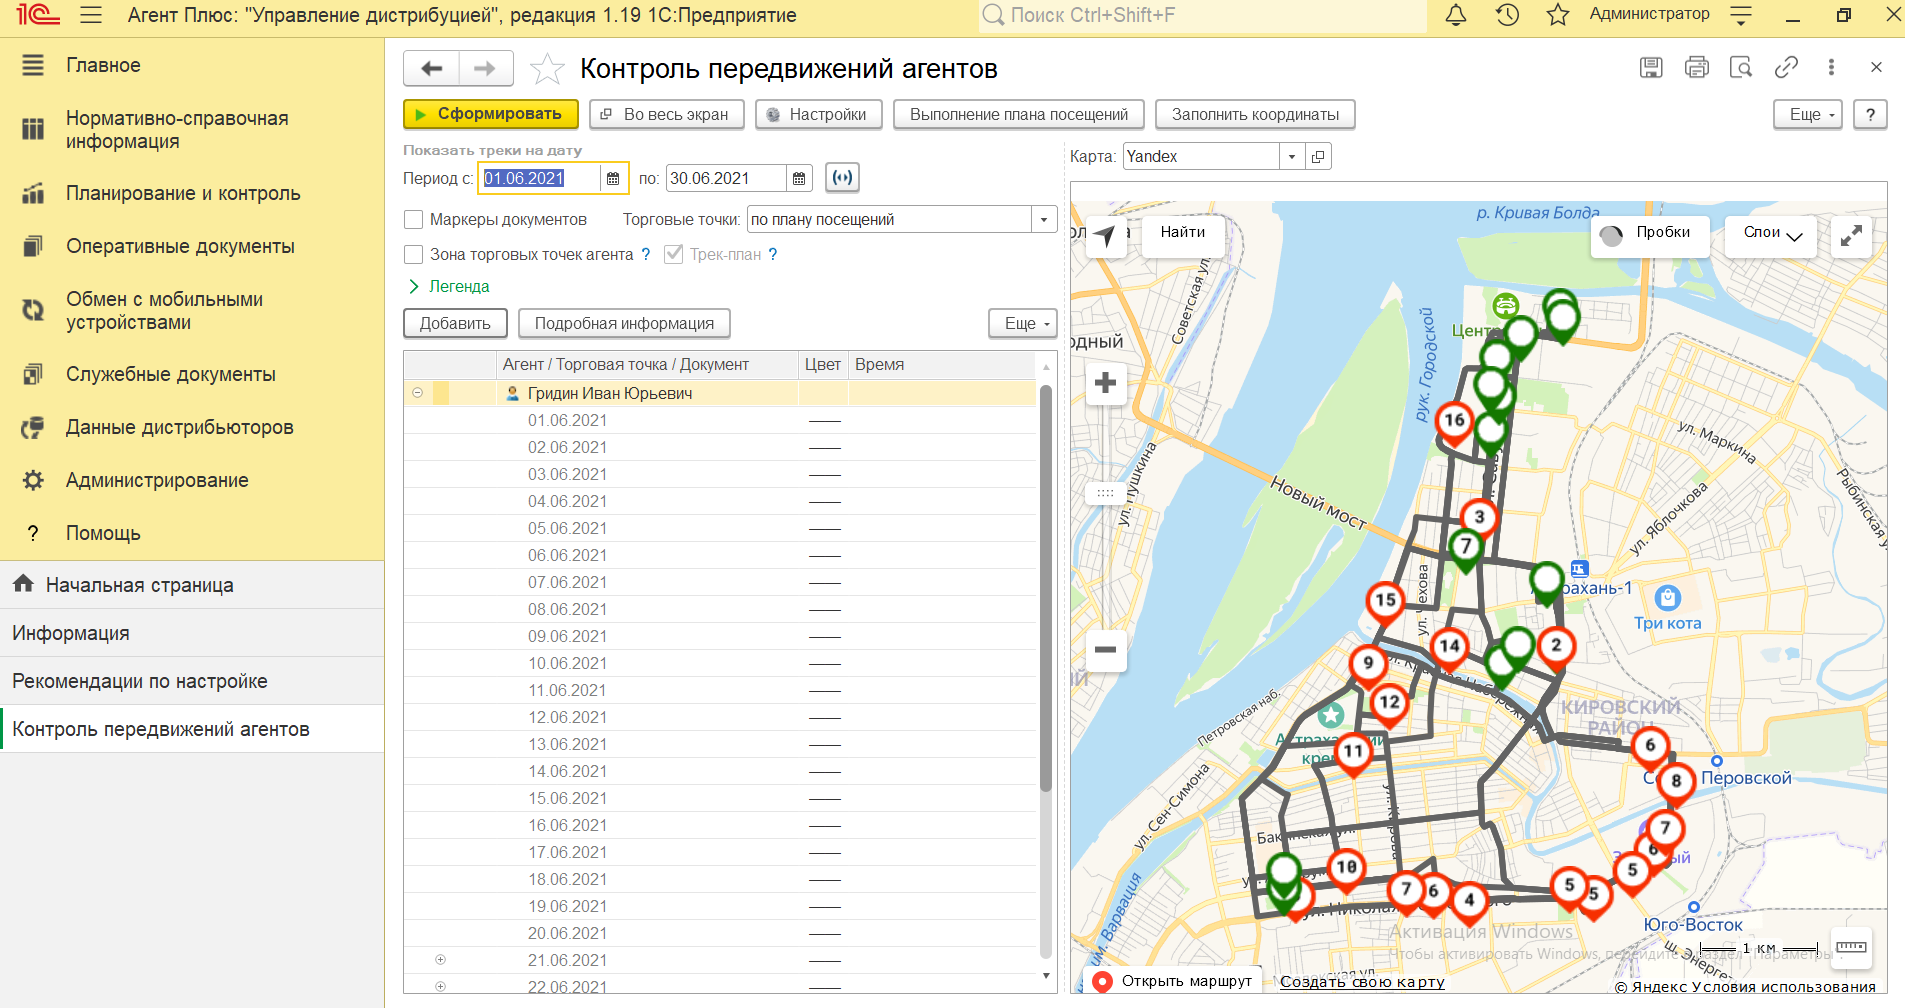Click Выполнение плана посещений button
Viewport: 1905px width, 1008px height.
click(1019, 115)
